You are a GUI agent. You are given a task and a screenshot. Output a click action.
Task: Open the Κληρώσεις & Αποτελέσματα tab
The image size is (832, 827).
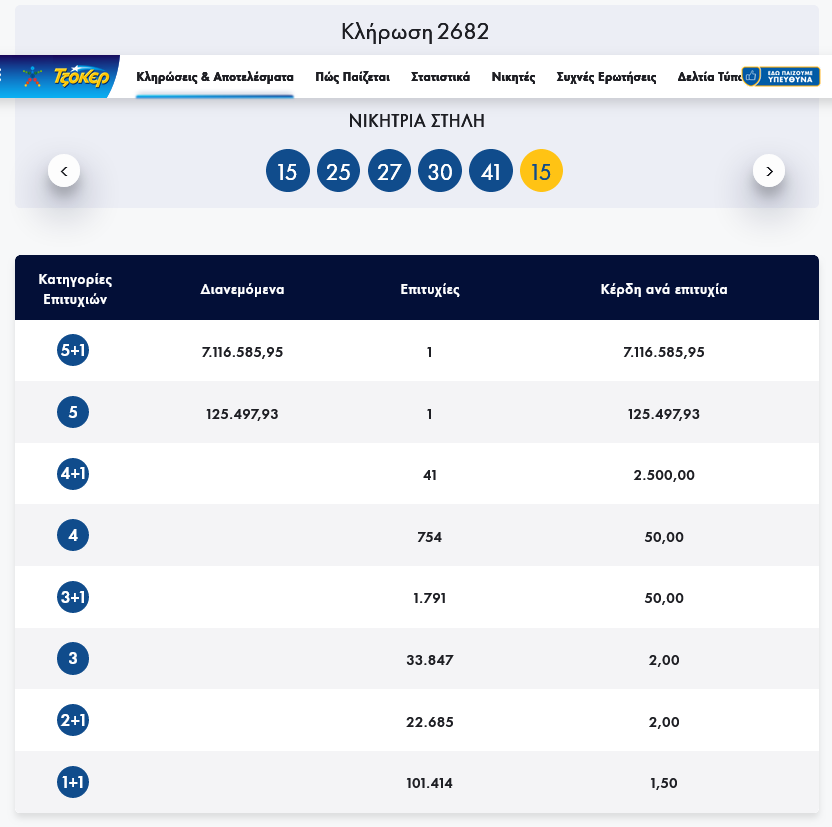pyautogui.click(x=215, y=77)
